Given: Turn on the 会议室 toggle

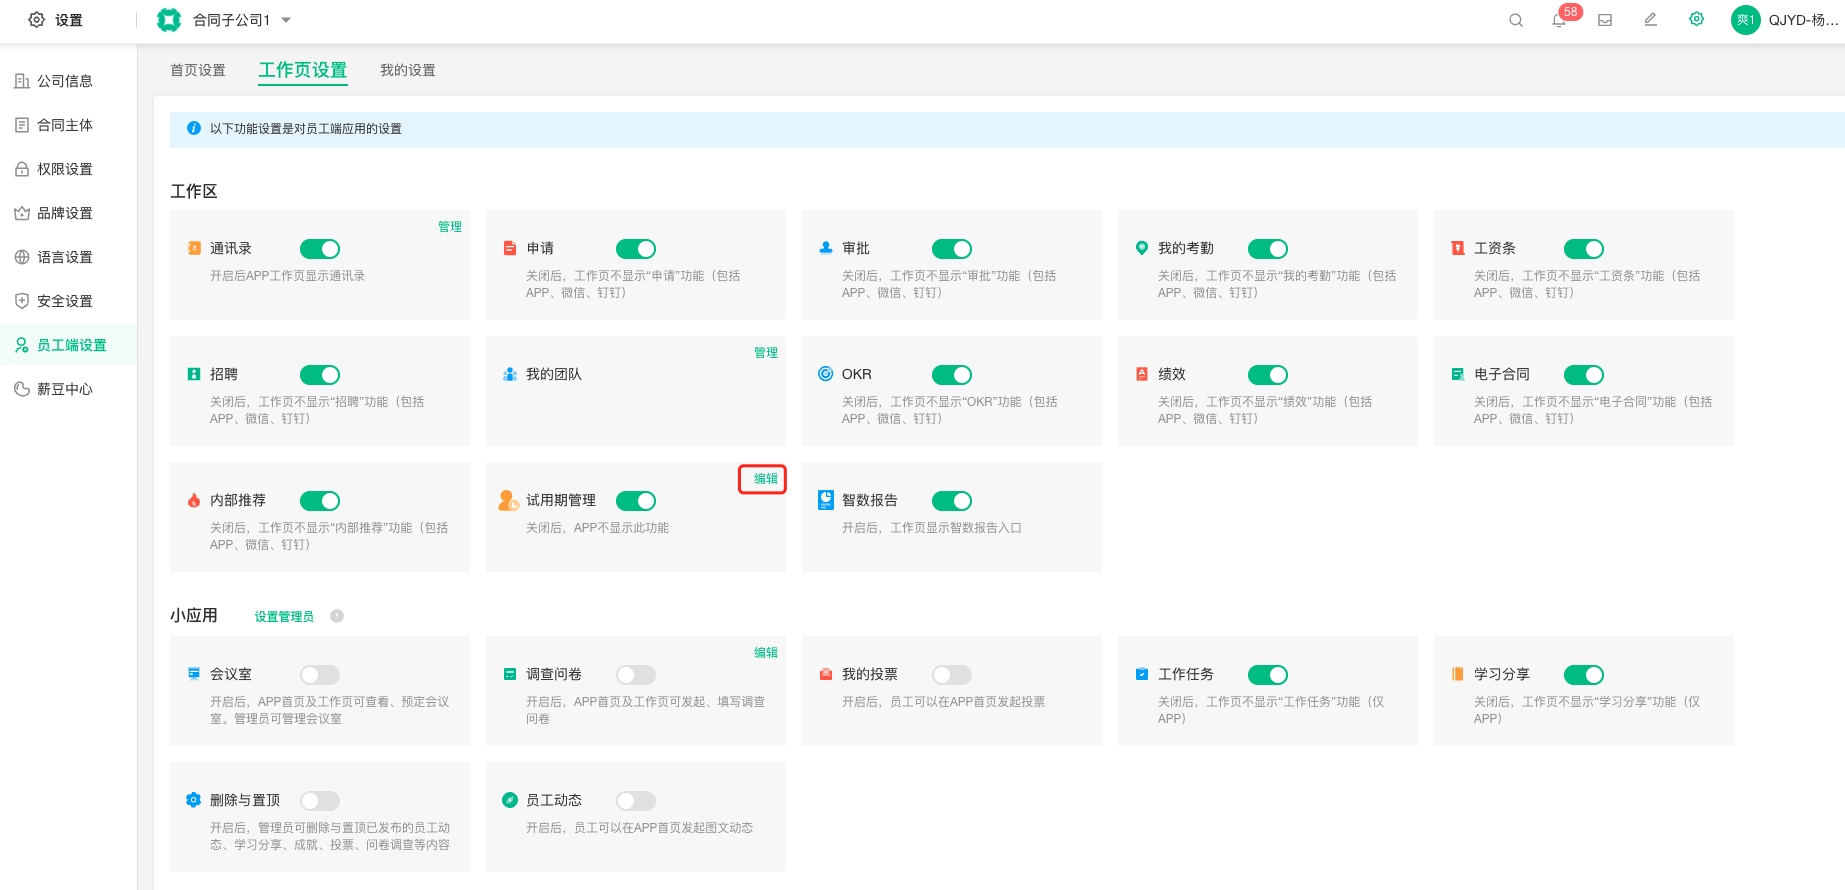Looking at the screenshot, I should point(320,675).
